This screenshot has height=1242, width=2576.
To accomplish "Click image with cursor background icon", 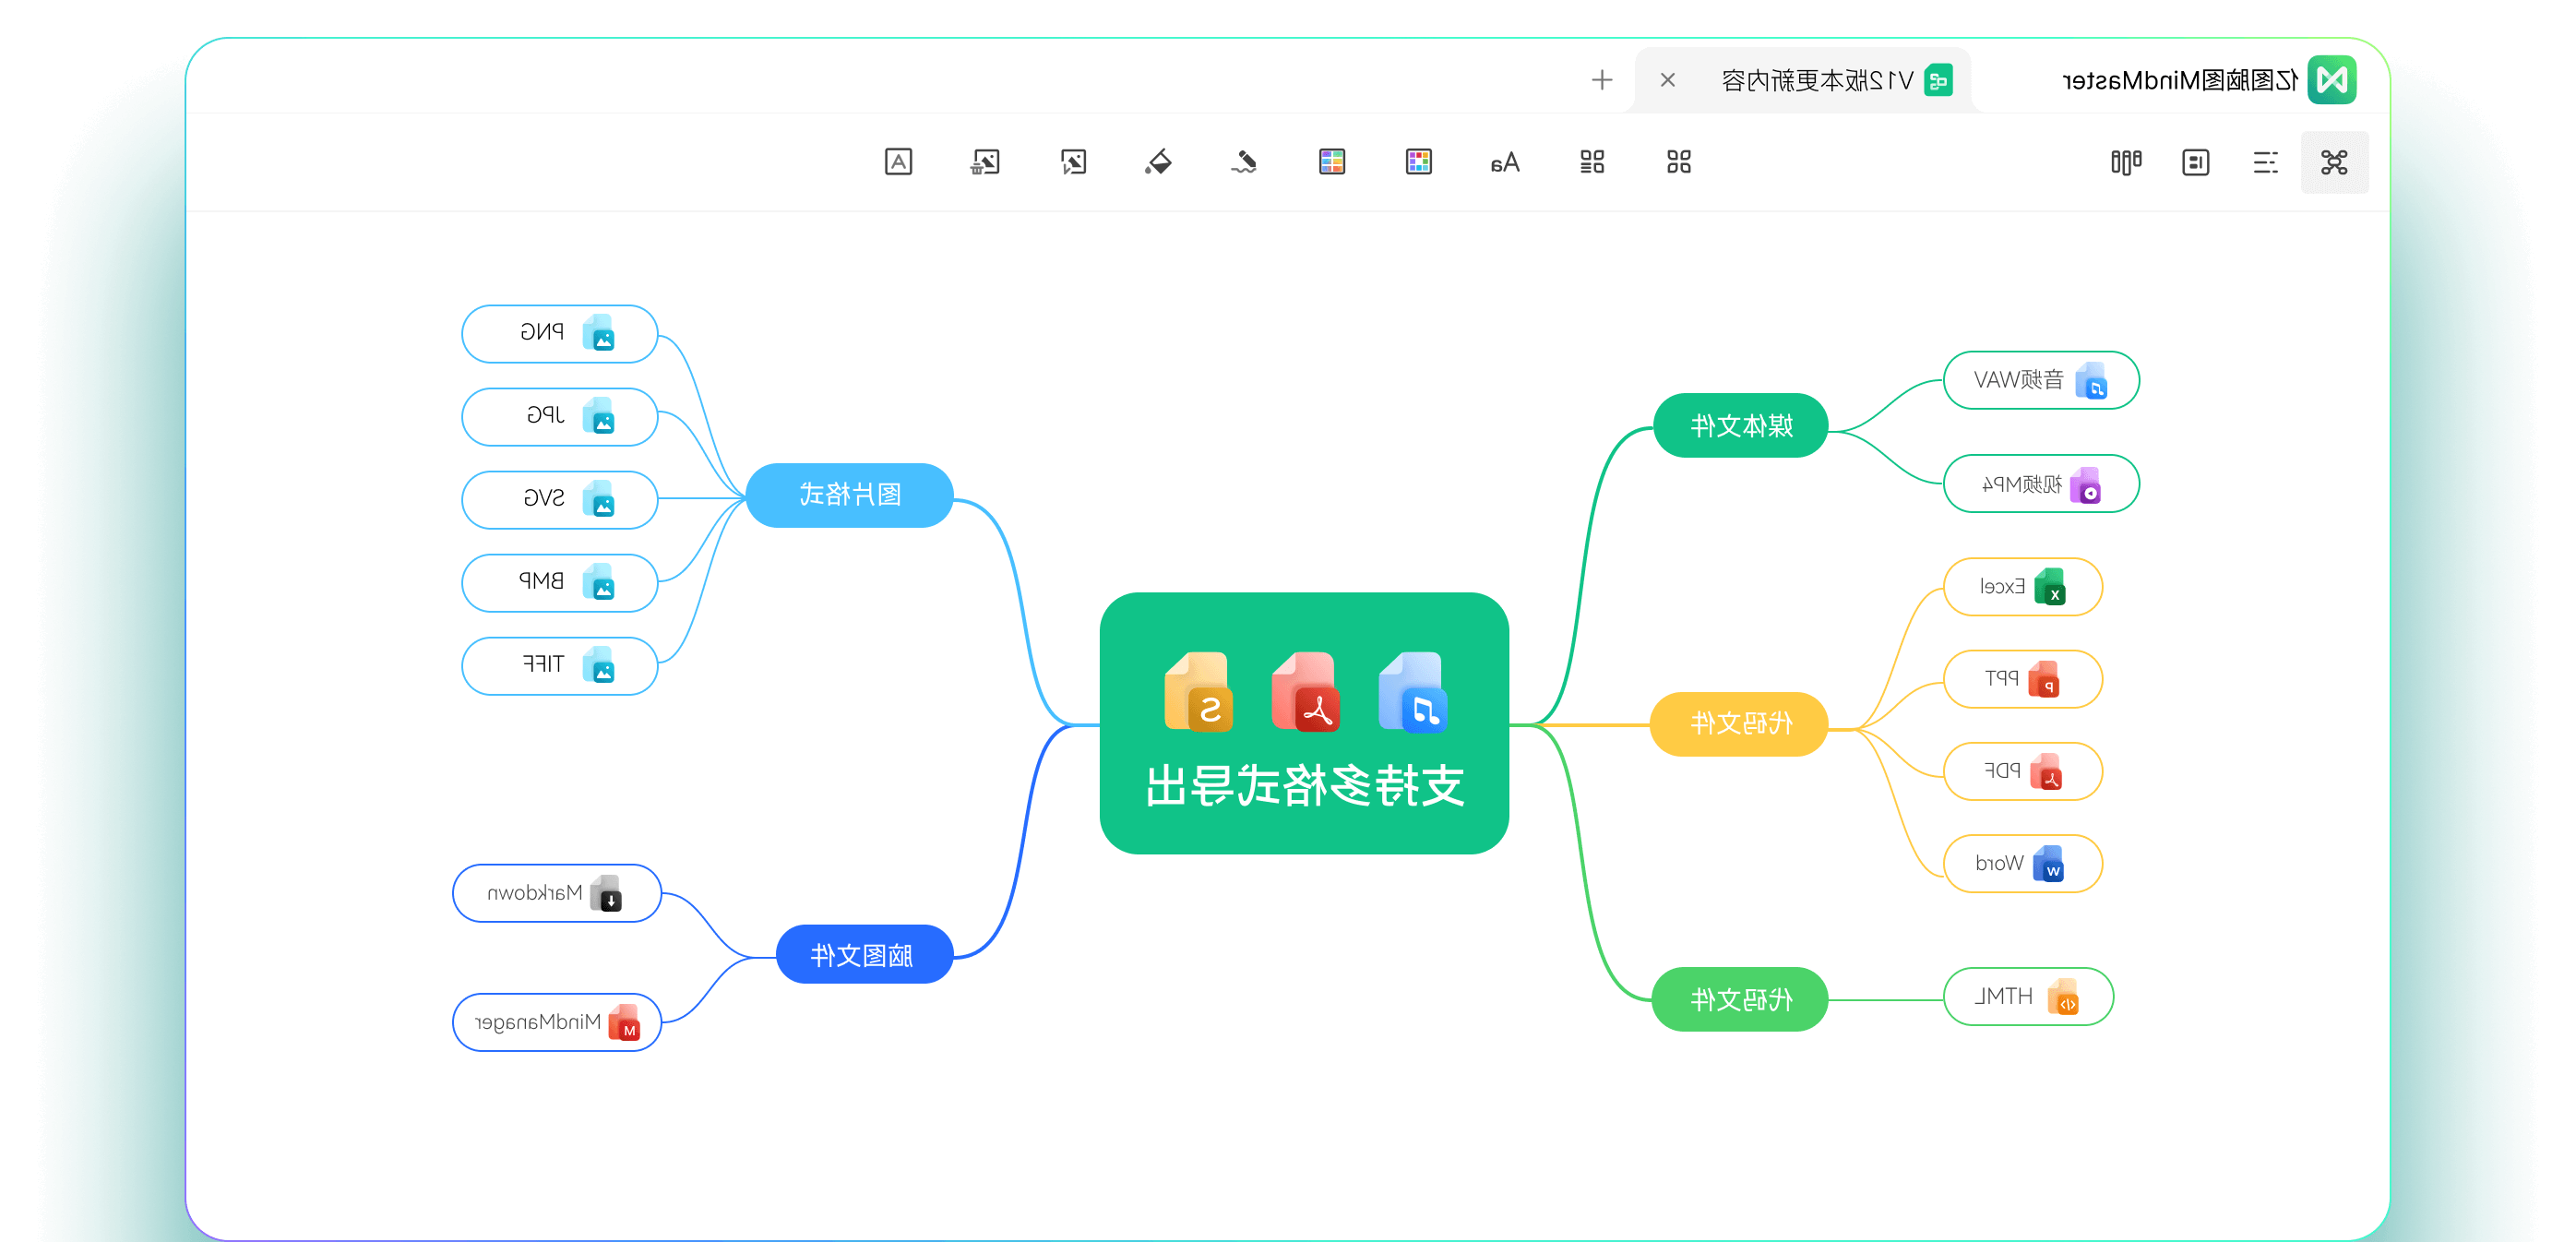I will coord(1073,162).
